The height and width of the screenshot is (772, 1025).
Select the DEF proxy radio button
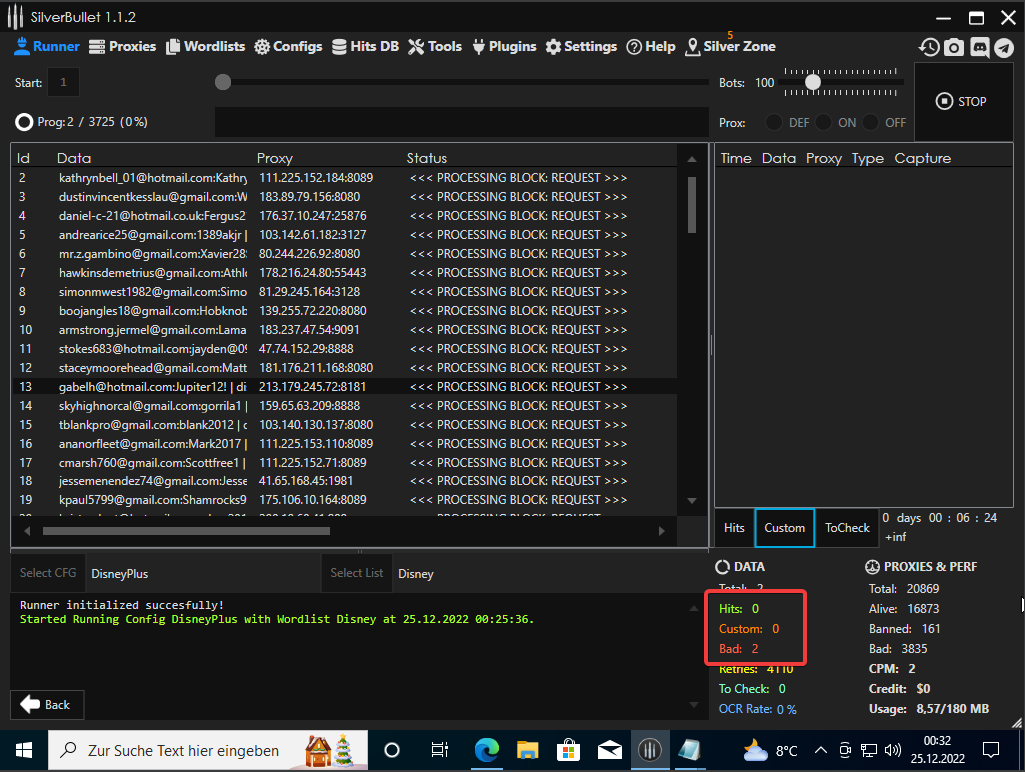pyautogui.click(x=774, y=122)
